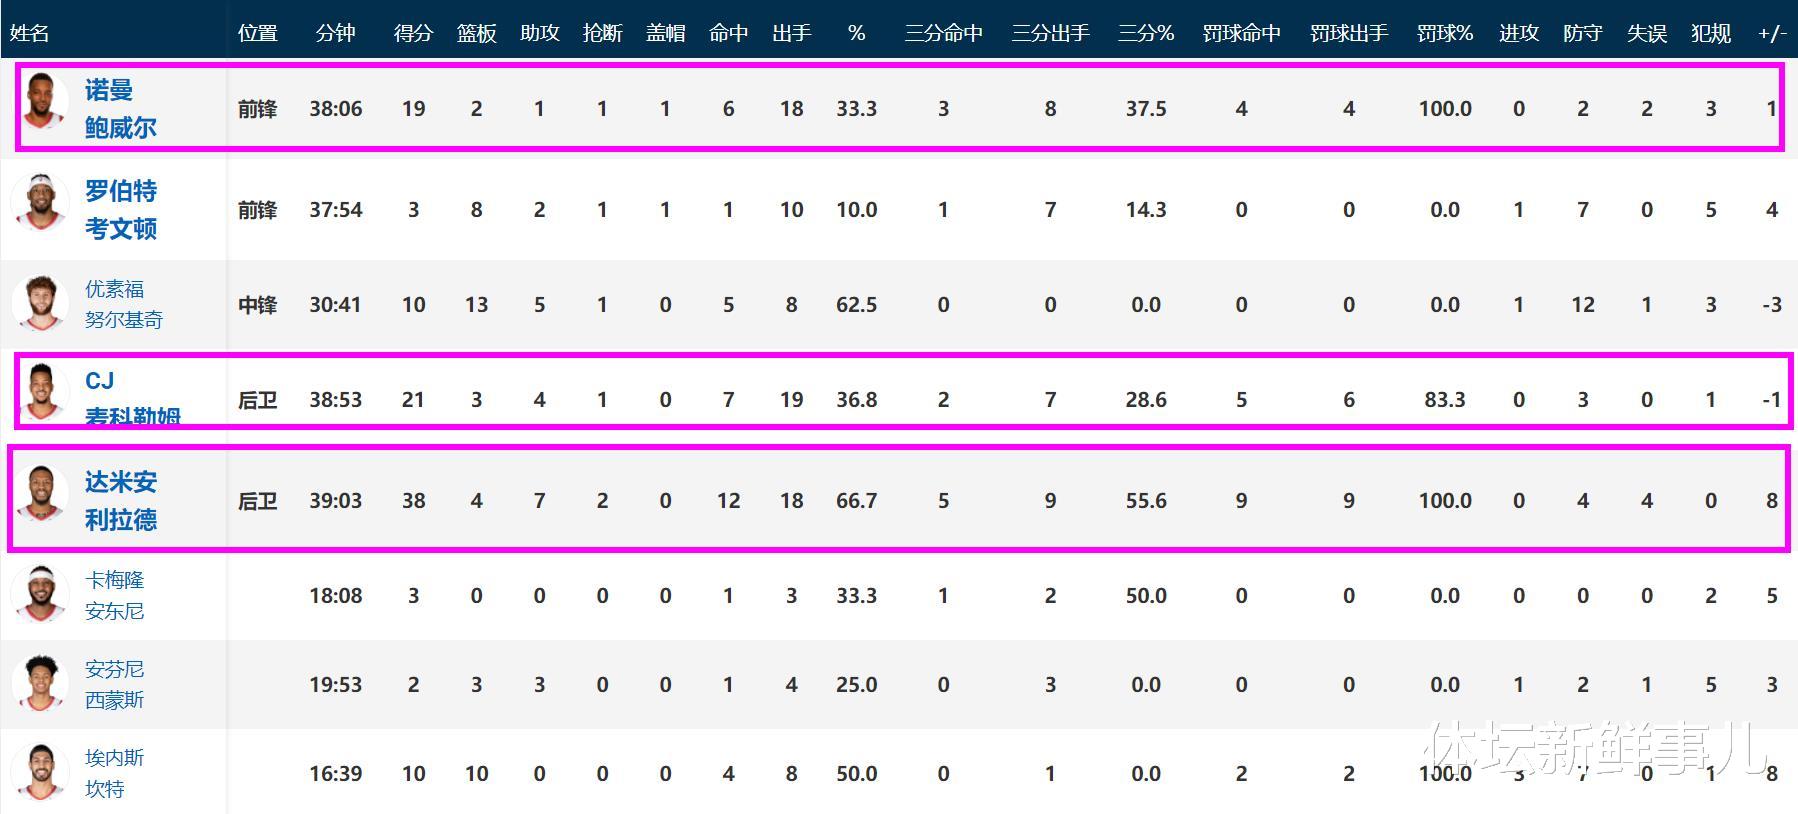Click Norman Powell's (诺曼 鲍威尔) avatar photo

42,101
